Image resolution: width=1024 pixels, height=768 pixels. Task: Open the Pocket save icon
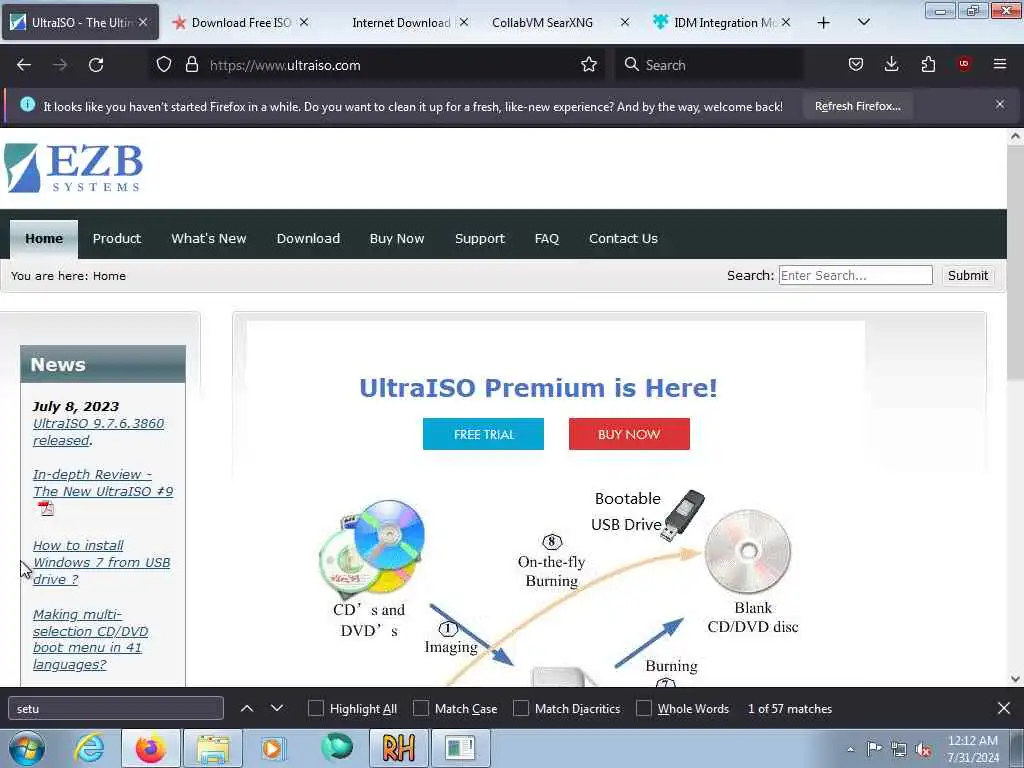click(856, 65)
